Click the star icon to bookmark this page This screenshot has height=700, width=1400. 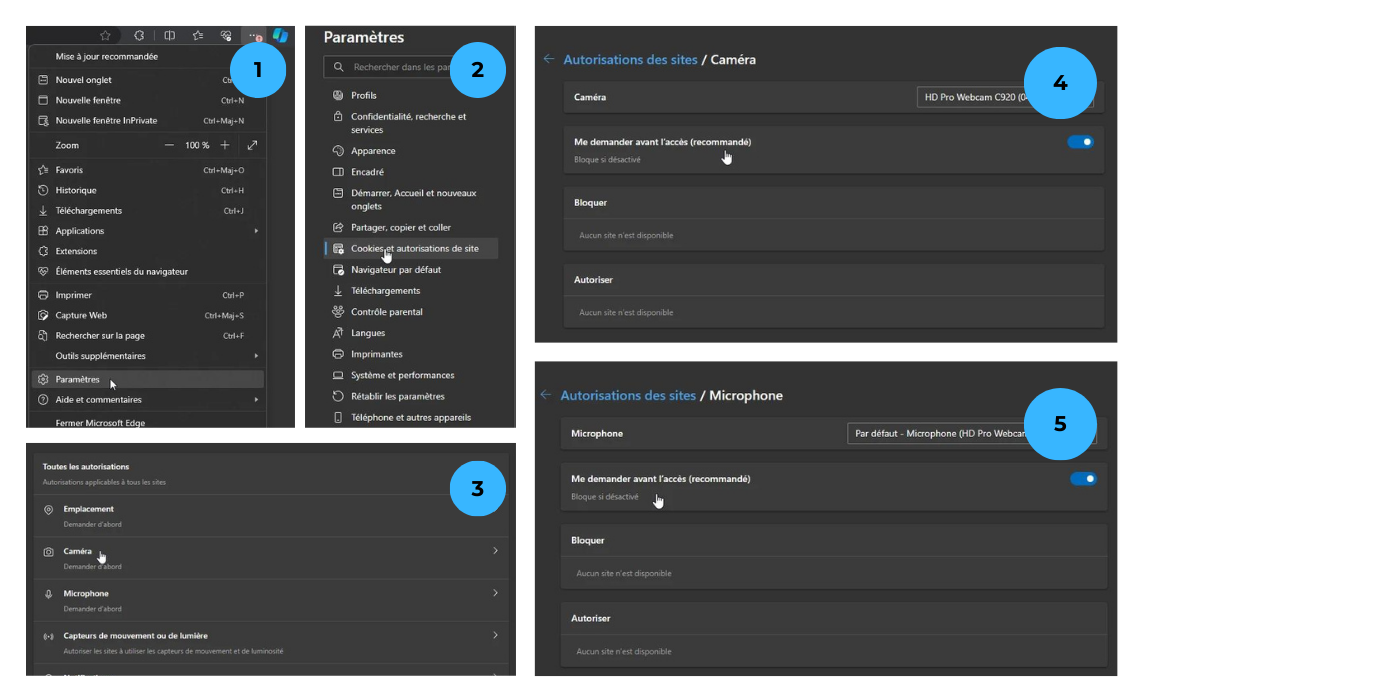point(105,35)
